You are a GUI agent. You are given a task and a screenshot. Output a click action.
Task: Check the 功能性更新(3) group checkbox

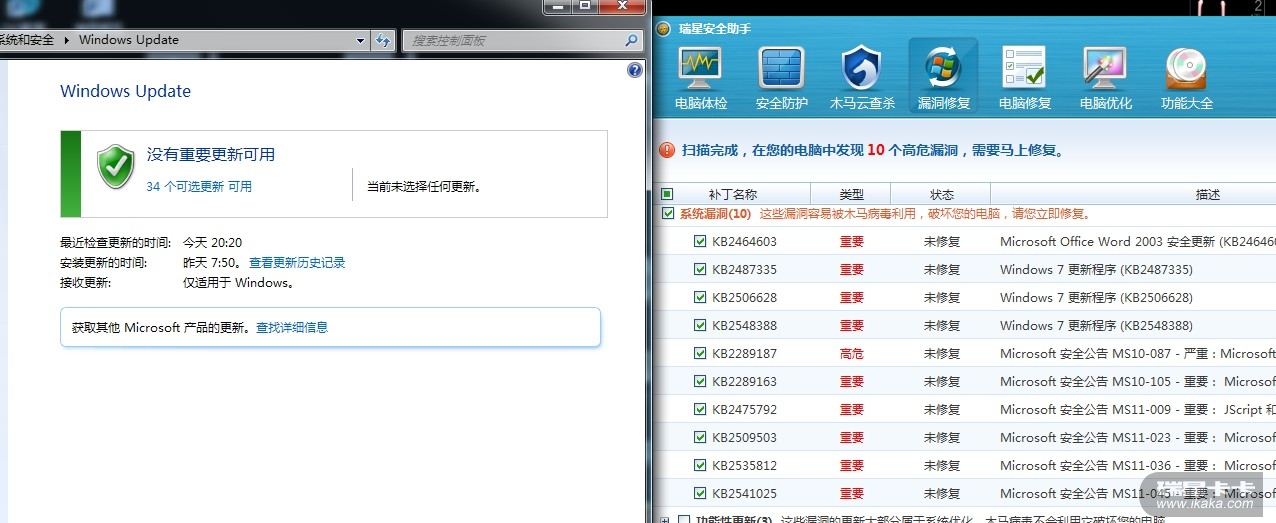pos(684,520)
